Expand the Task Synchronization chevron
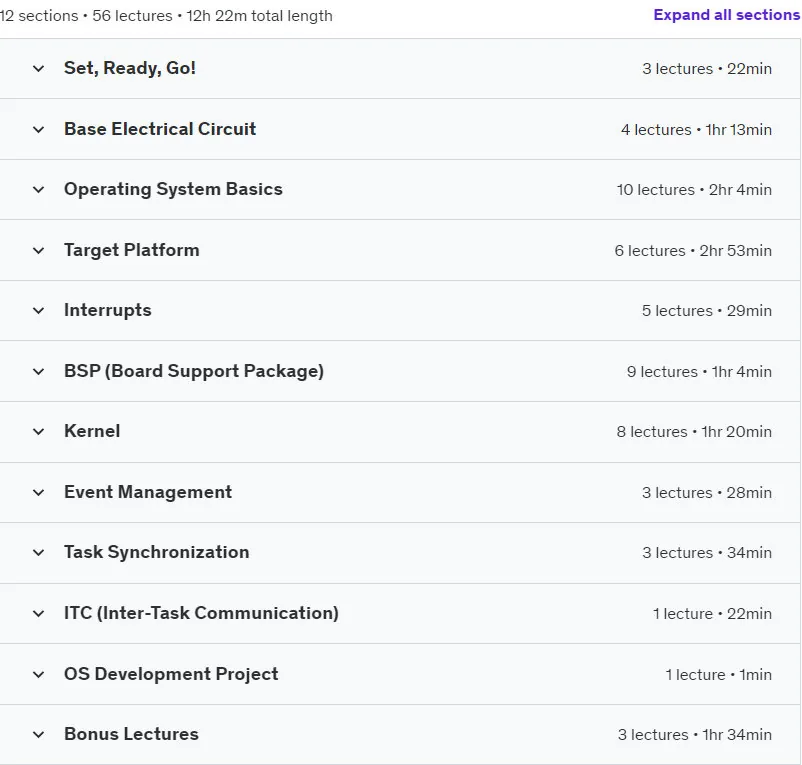802x765 pixels. point(38,552)
